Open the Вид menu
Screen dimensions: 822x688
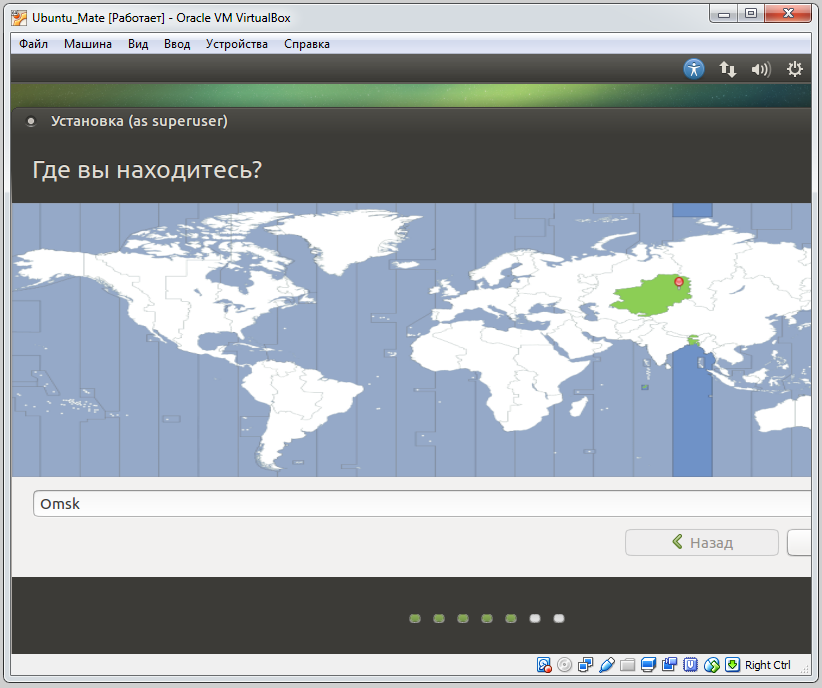click(x=138, y=44)
